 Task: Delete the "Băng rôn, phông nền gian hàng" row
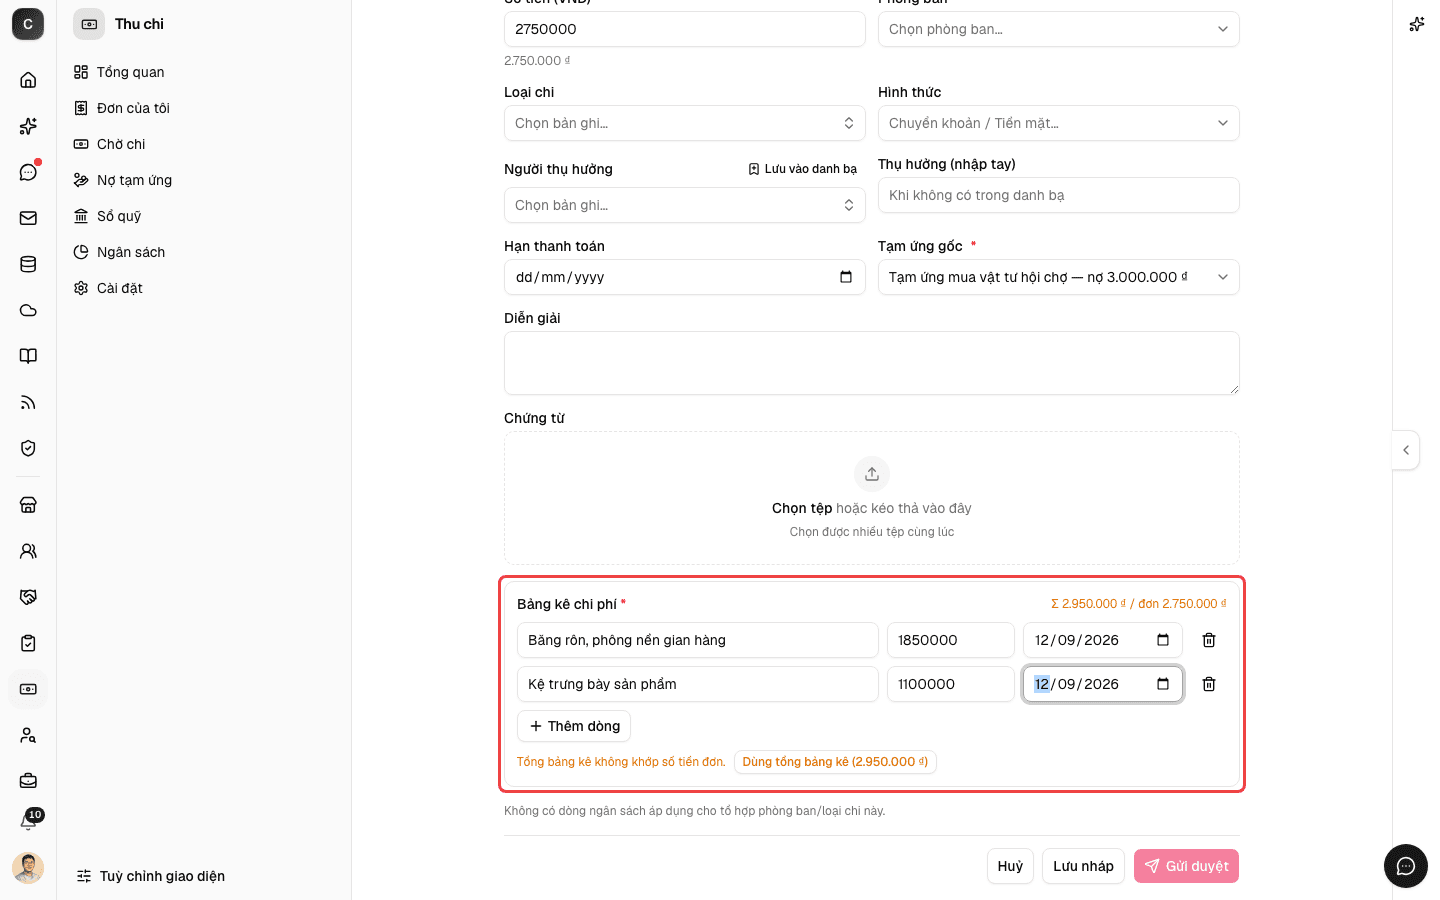[1209, 640]
